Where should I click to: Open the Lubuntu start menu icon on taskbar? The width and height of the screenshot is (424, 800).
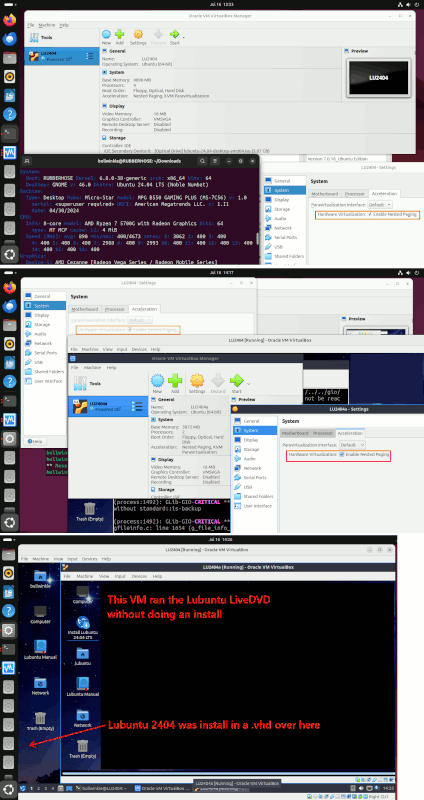pyautogui.click(x=23, y=788)
